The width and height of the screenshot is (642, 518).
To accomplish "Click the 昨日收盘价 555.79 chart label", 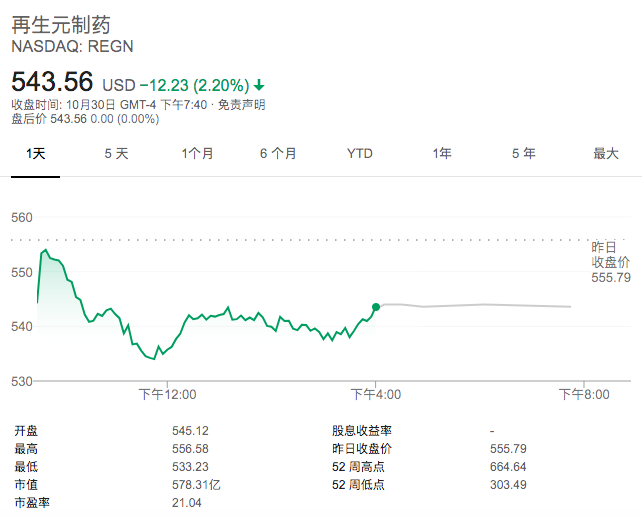I will coord(610,262).
